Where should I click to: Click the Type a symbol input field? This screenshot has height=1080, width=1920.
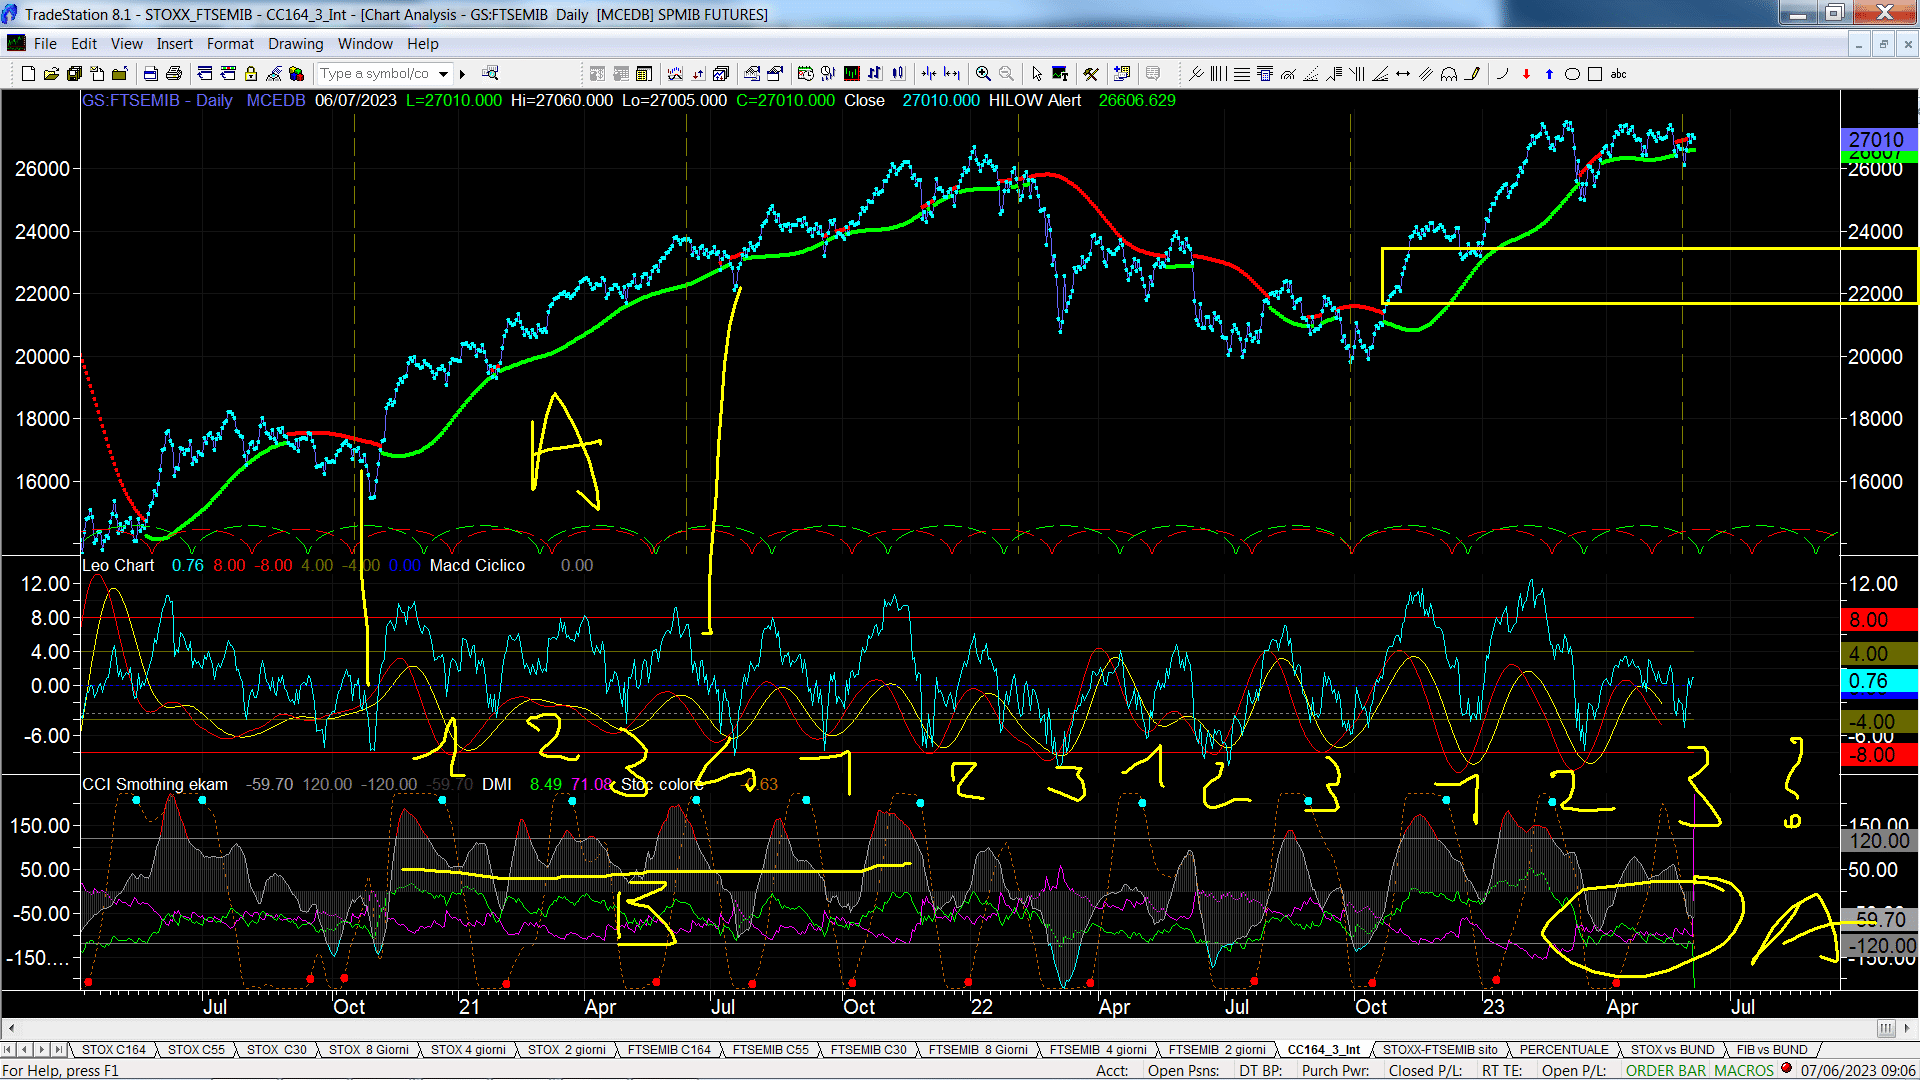[376, 74]
